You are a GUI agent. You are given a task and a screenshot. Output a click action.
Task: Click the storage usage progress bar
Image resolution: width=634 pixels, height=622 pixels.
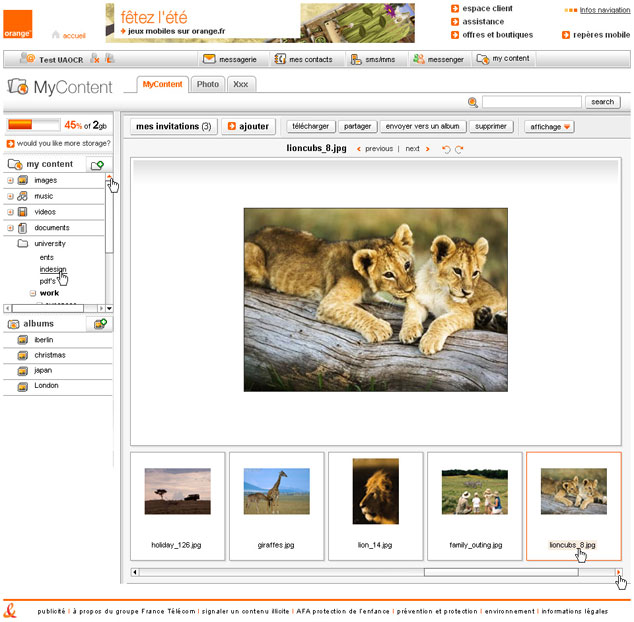point(34,125)
